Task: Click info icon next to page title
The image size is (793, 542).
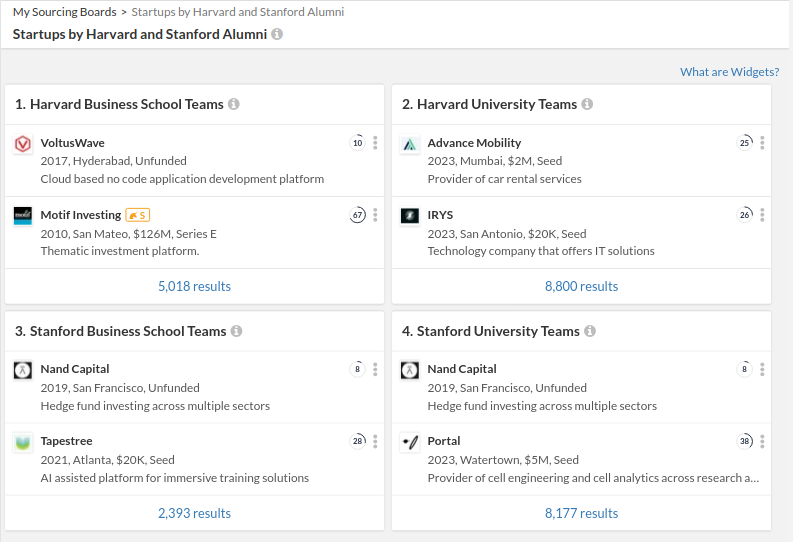Action: click(277, 34)
